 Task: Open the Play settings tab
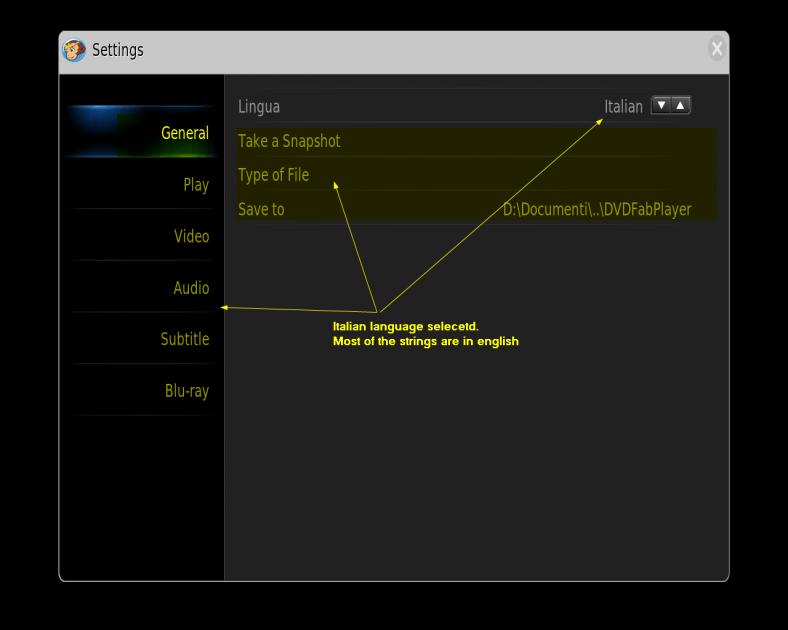pos(140,184)
